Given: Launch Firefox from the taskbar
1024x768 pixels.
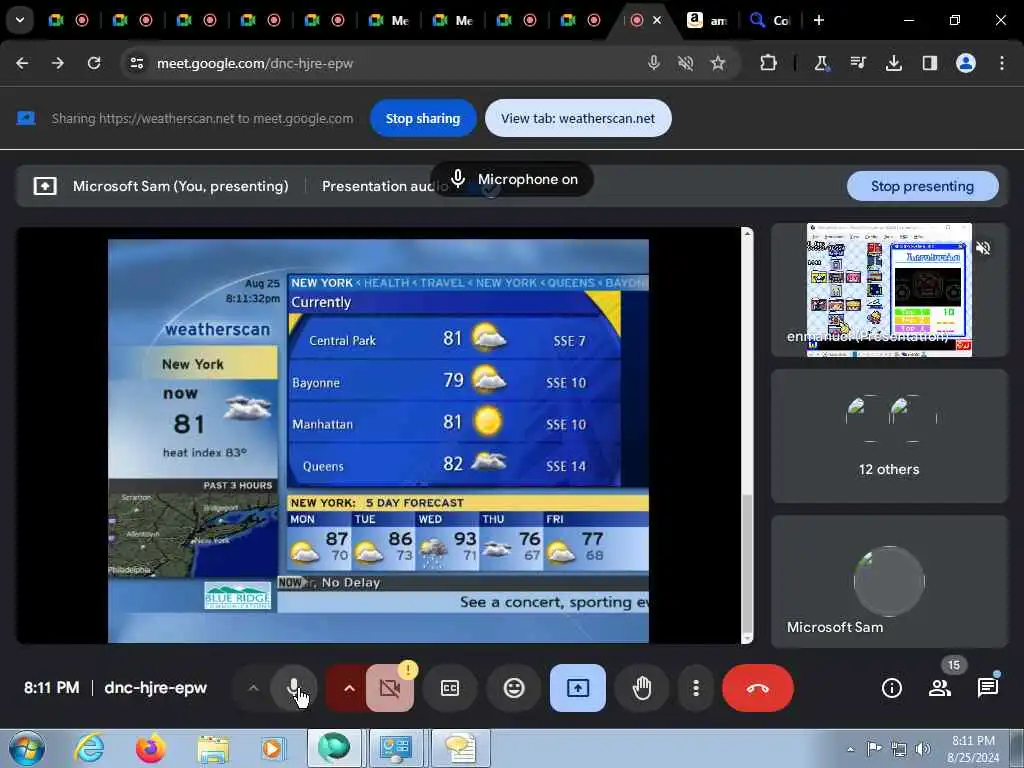Looking at the screenshot, I should [x=150, y=748].
